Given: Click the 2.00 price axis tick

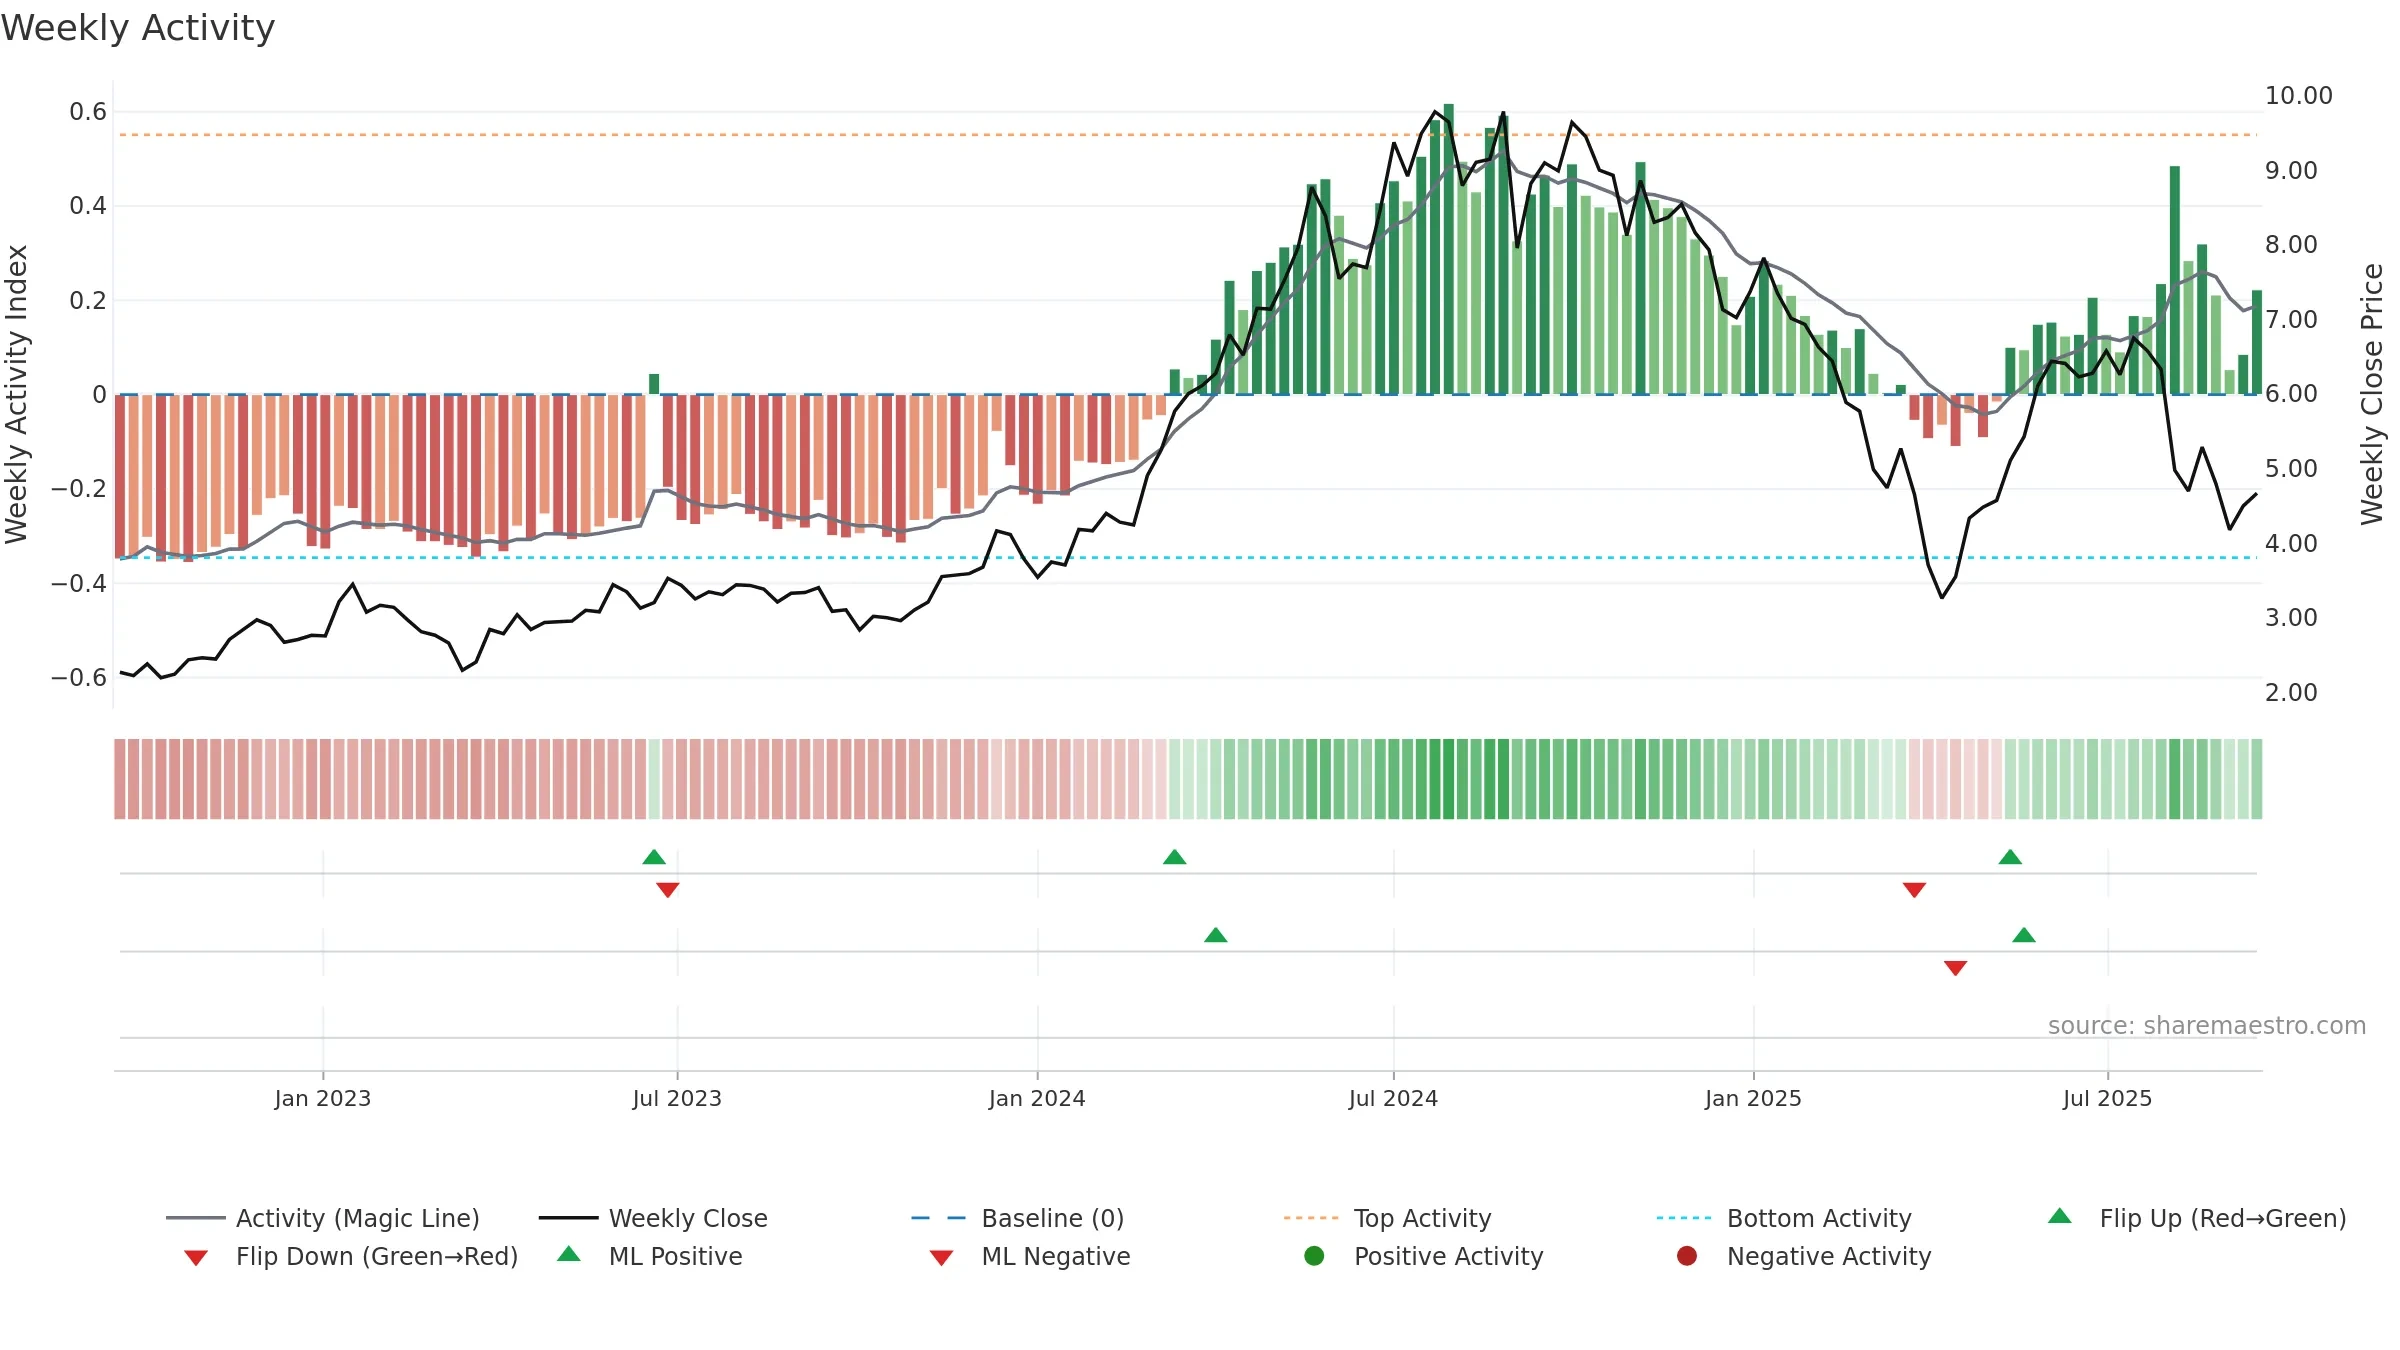Looking at the screenshot, I should (2291, 693).
